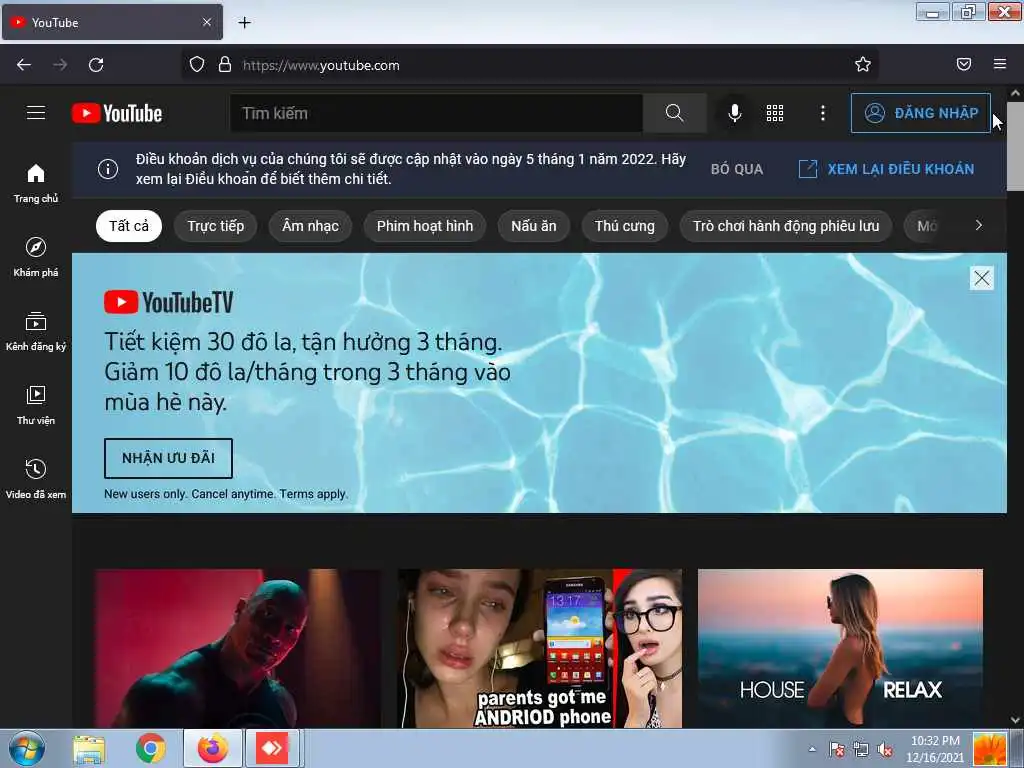Select the Nấu ăn chip
The image size is (1024, 768).
(x=534, y=226)
